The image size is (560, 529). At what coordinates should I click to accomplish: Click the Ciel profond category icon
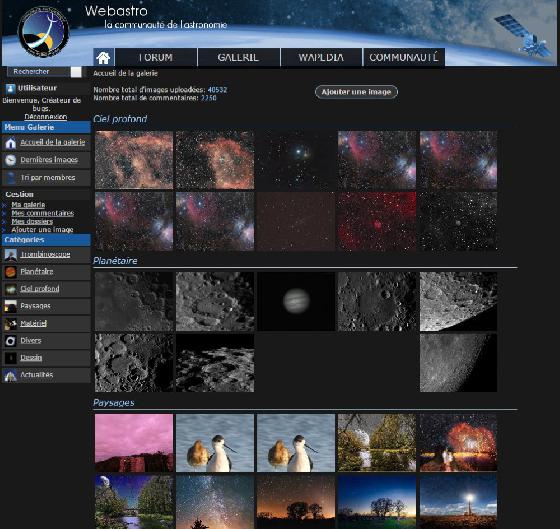[x=10, y=289]
